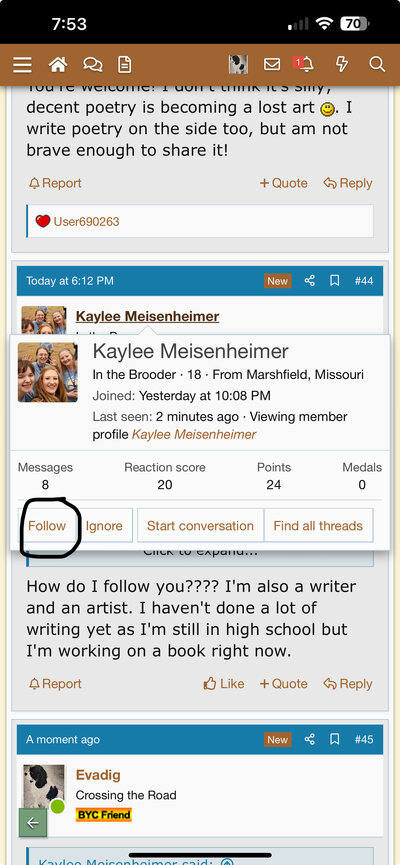Choose Find all threads
The width and height of the screenshot is (400, 865).
point(318,526)
